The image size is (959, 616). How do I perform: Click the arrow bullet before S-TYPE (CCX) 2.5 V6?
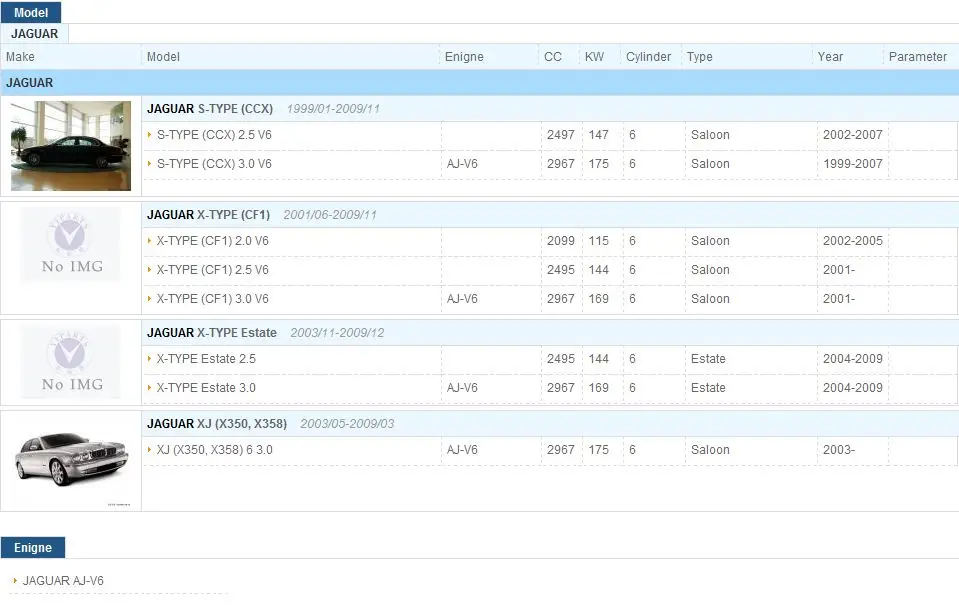click(149, 135)
